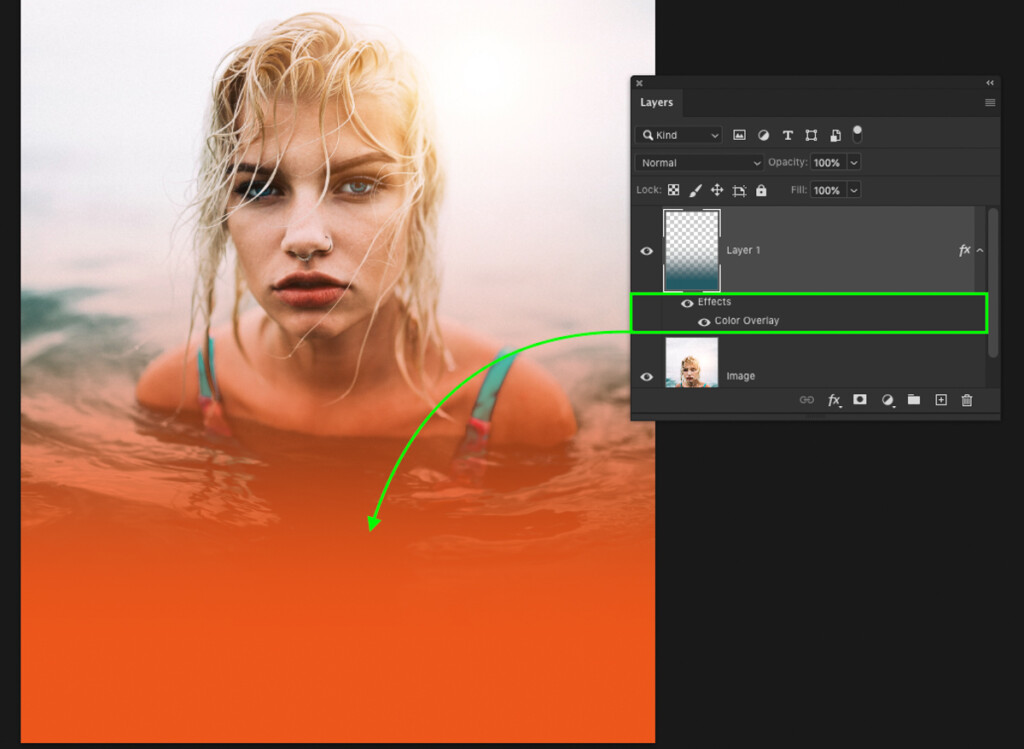Click the filter by type (text) icon
Image resolution: width=1024 pixels, height=749 pixels.
pyautogui.click(x=788, y=135)
